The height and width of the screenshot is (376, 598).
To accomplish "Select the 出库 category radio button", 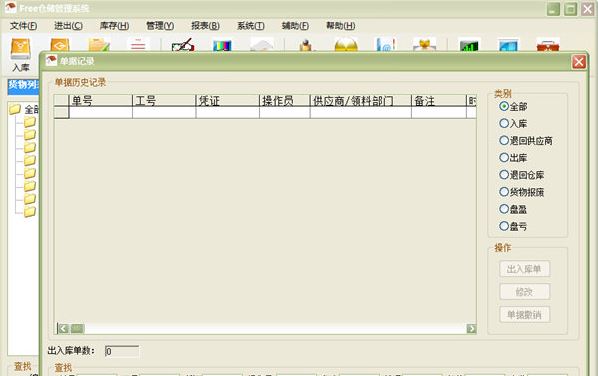I will 504,157.
